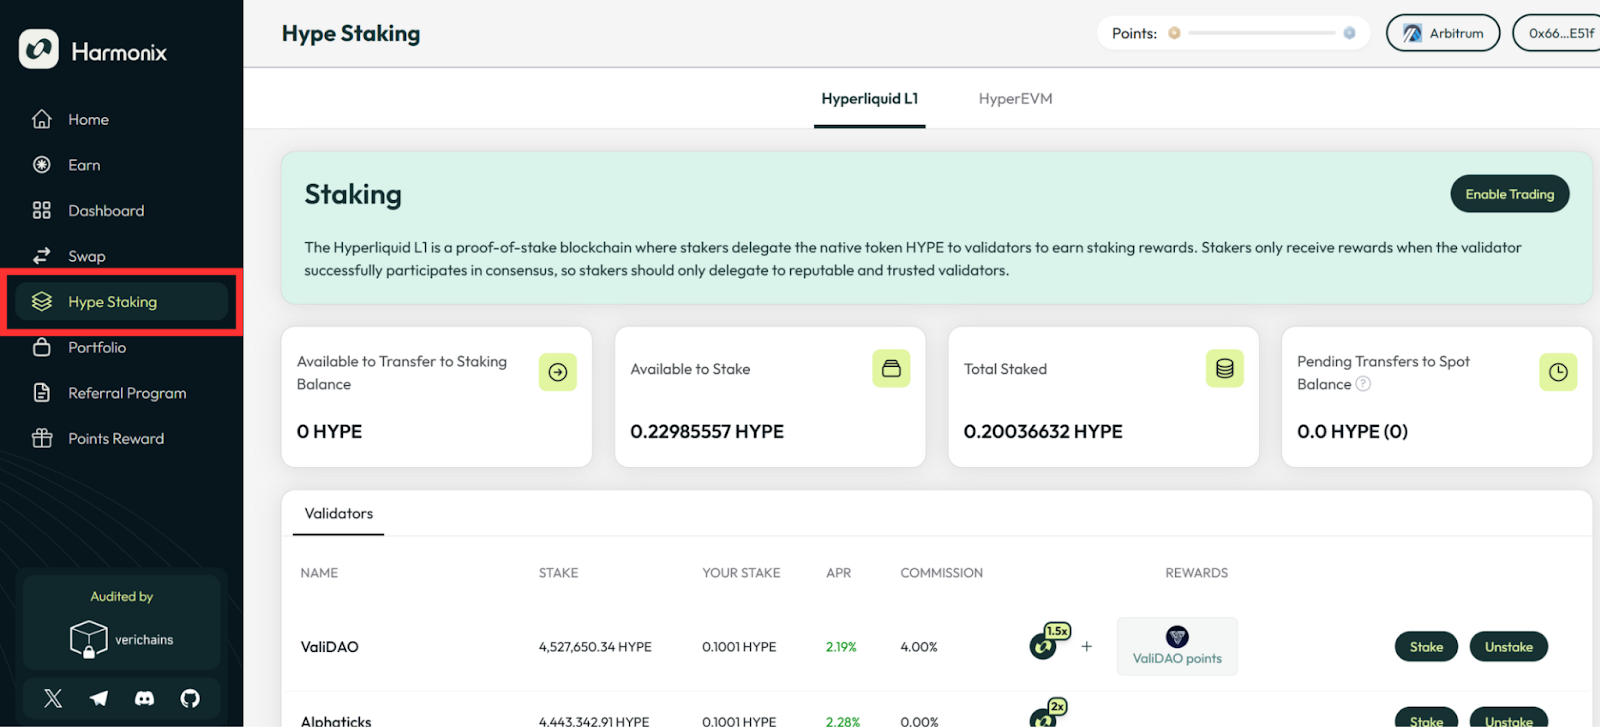Click the question mark help icon near Balance
The height and width of the screenshot is (727, 1600).
pyautogui.click(x=1363, y=384)
